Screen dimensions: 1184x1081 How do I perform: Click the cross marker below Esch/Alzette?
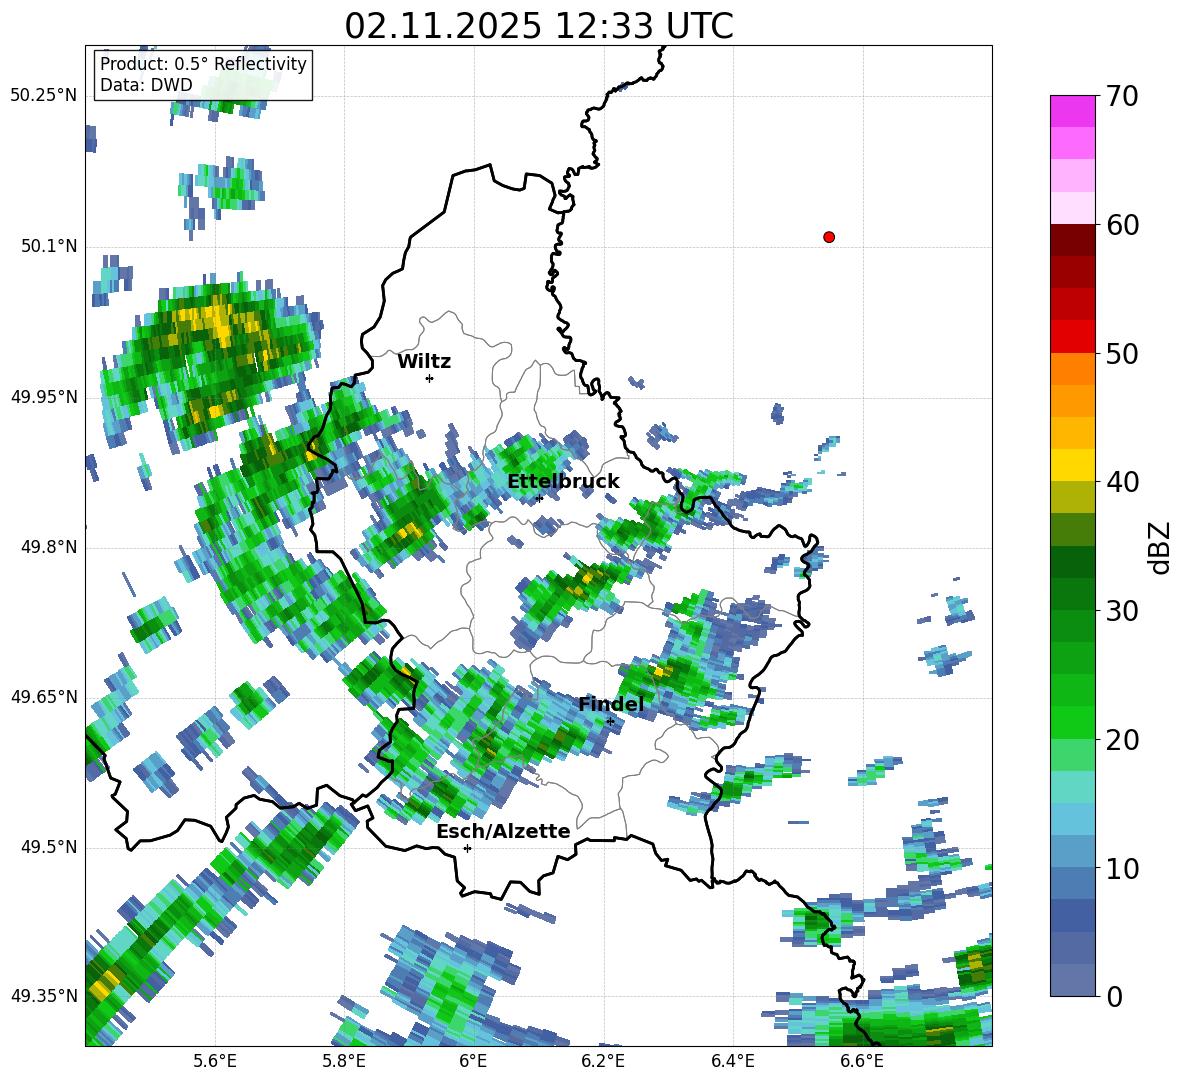pos(467,848)
